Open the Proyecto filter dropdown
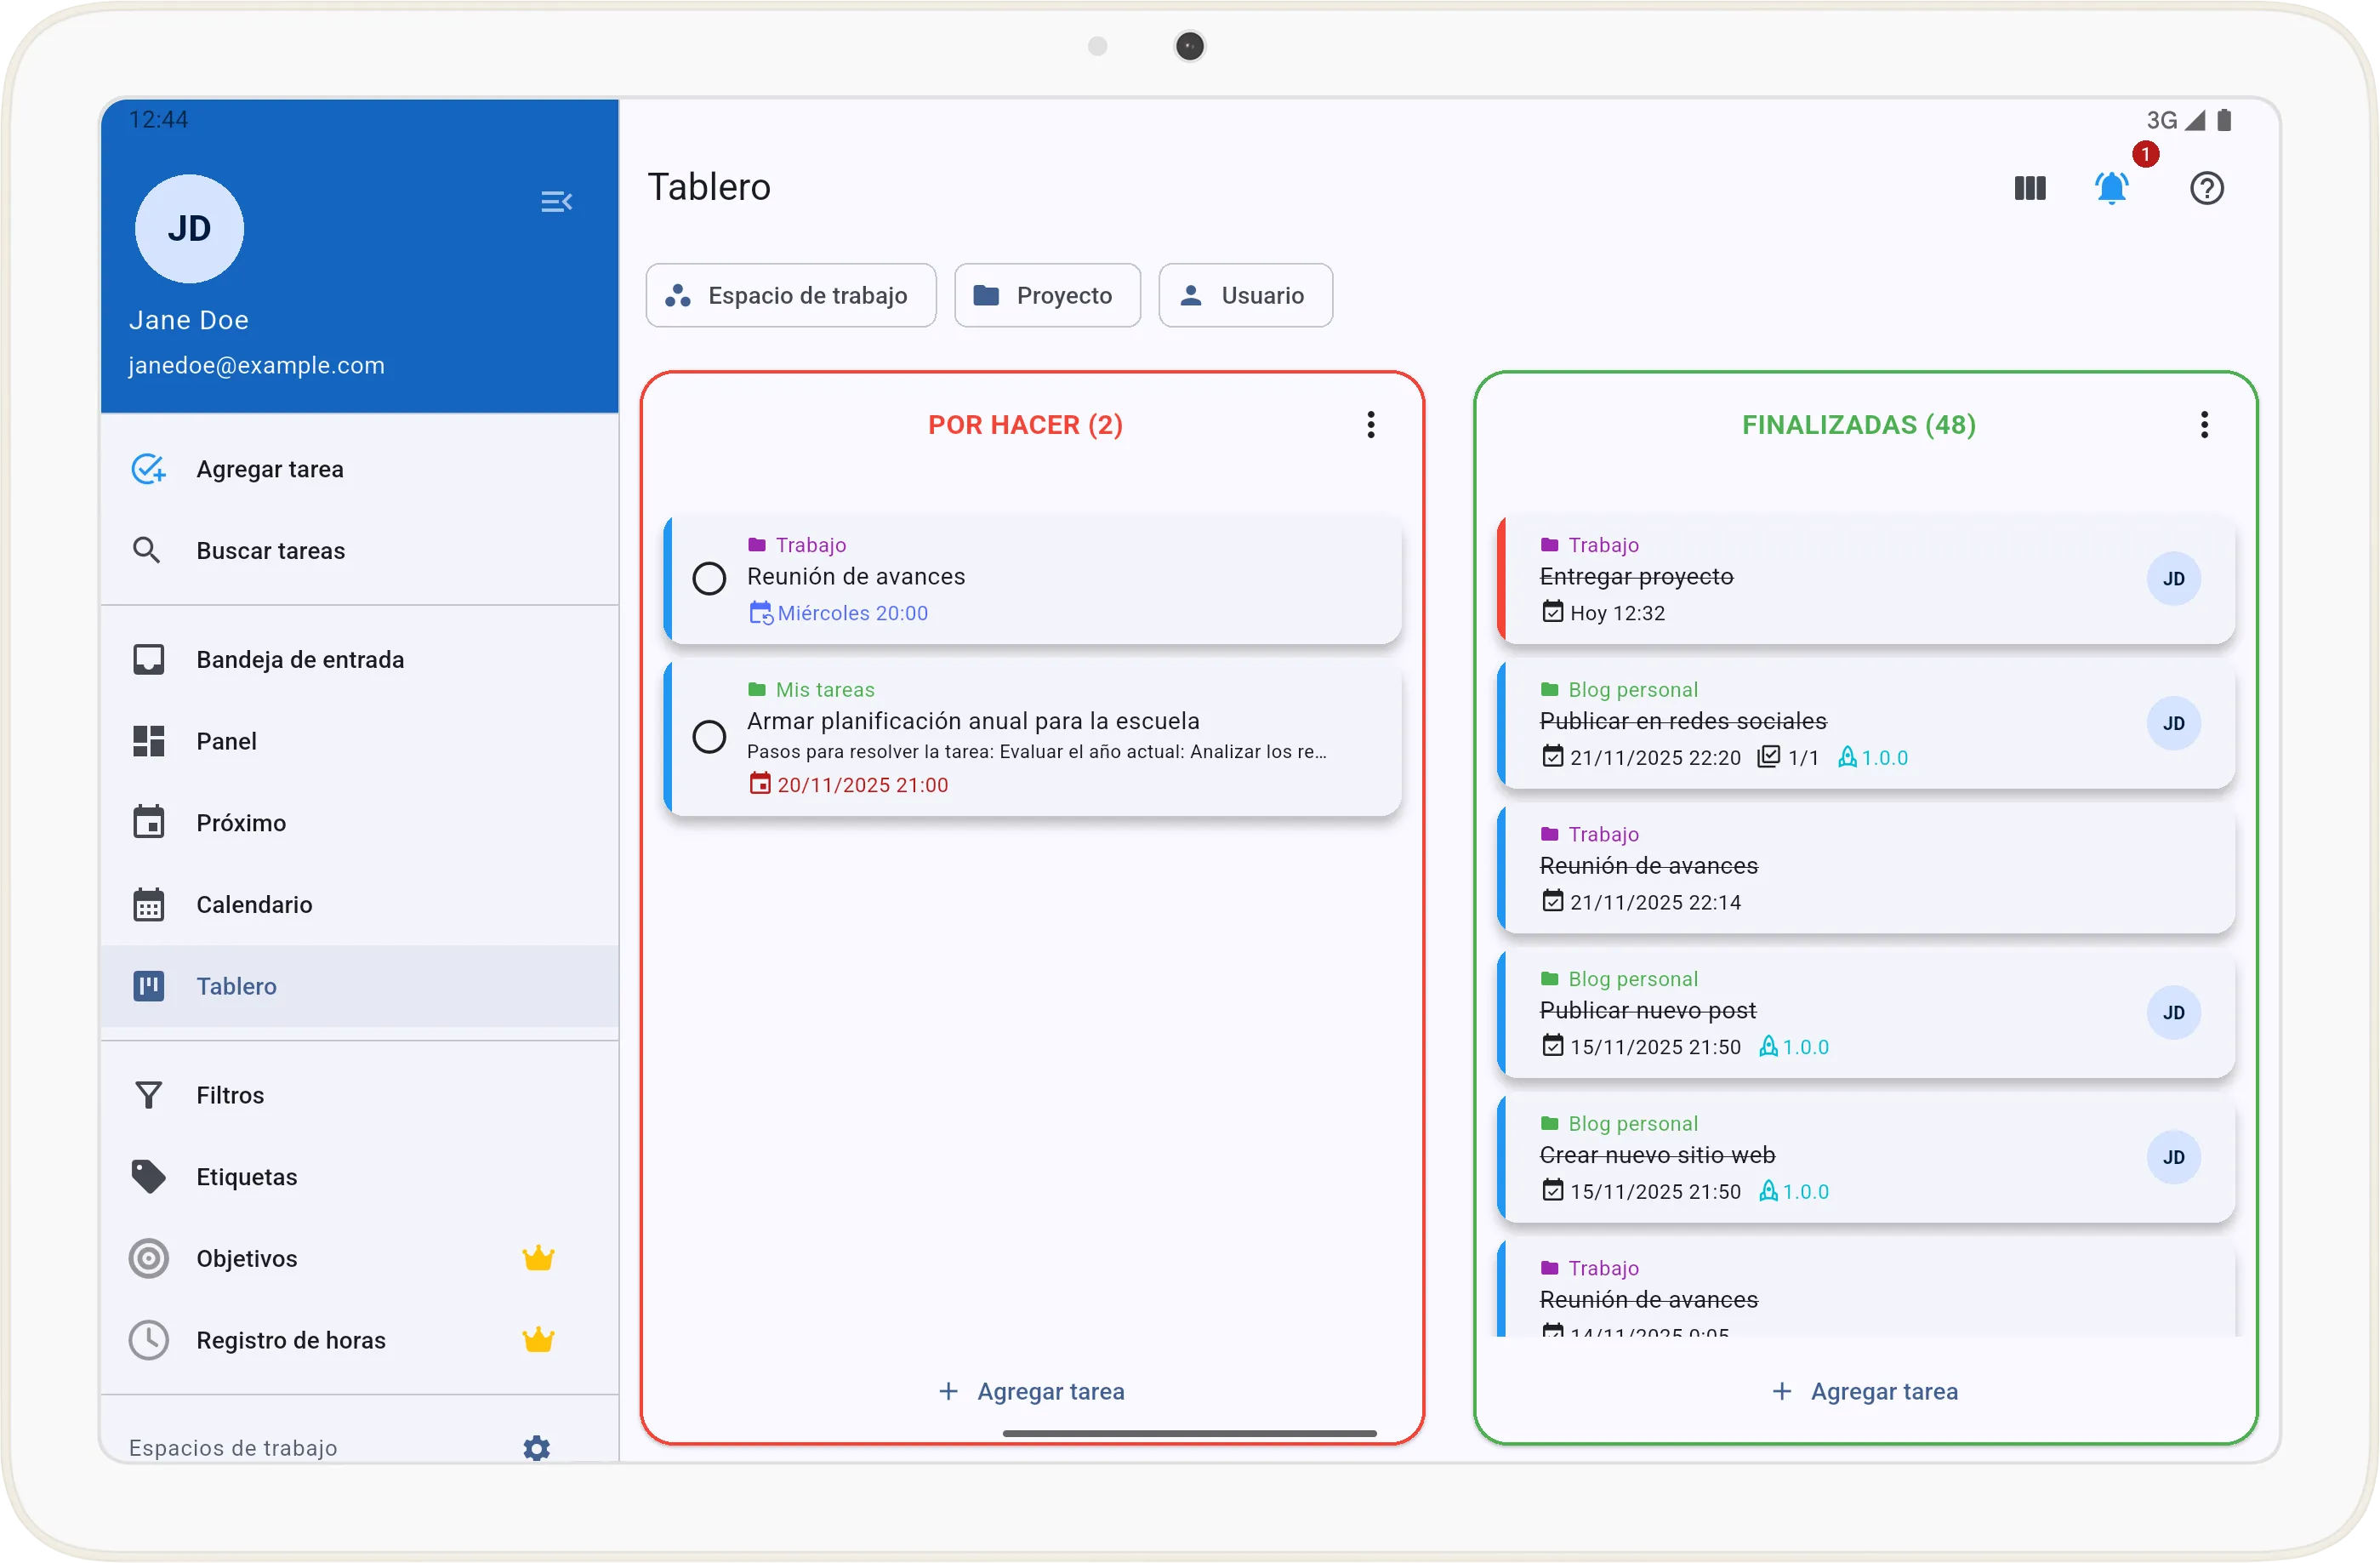This screenshot has width=2380, height=1563. [x=1046, y=296]
